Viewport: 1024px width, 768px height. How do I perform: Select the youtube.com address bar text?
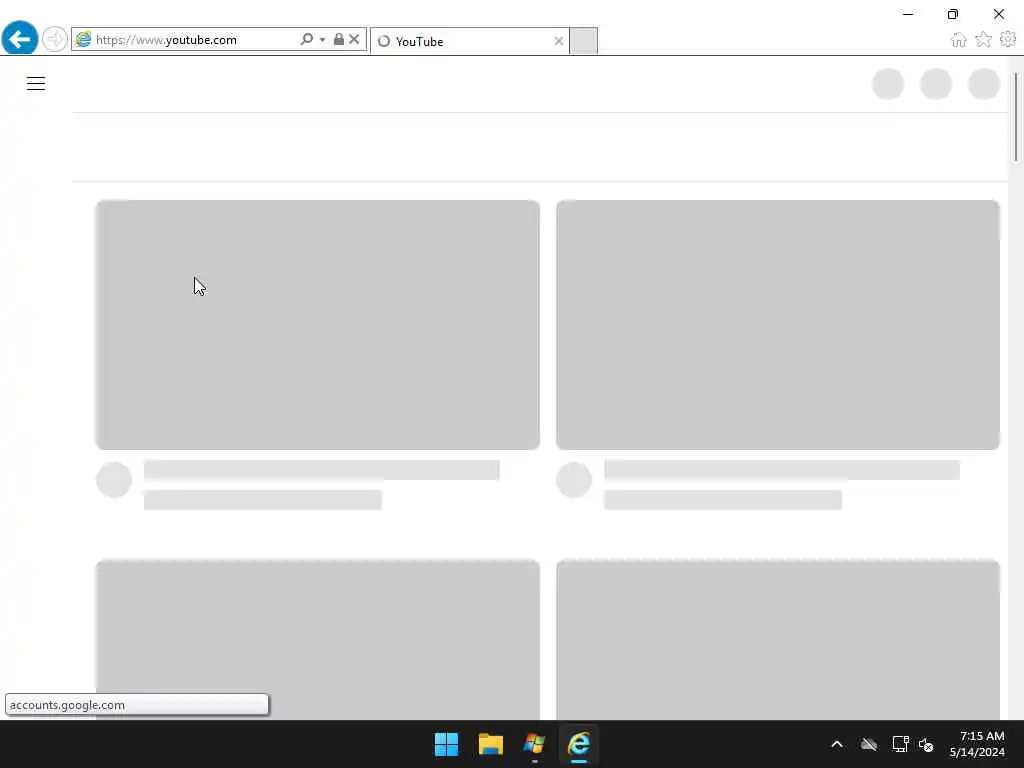[166, 40]
